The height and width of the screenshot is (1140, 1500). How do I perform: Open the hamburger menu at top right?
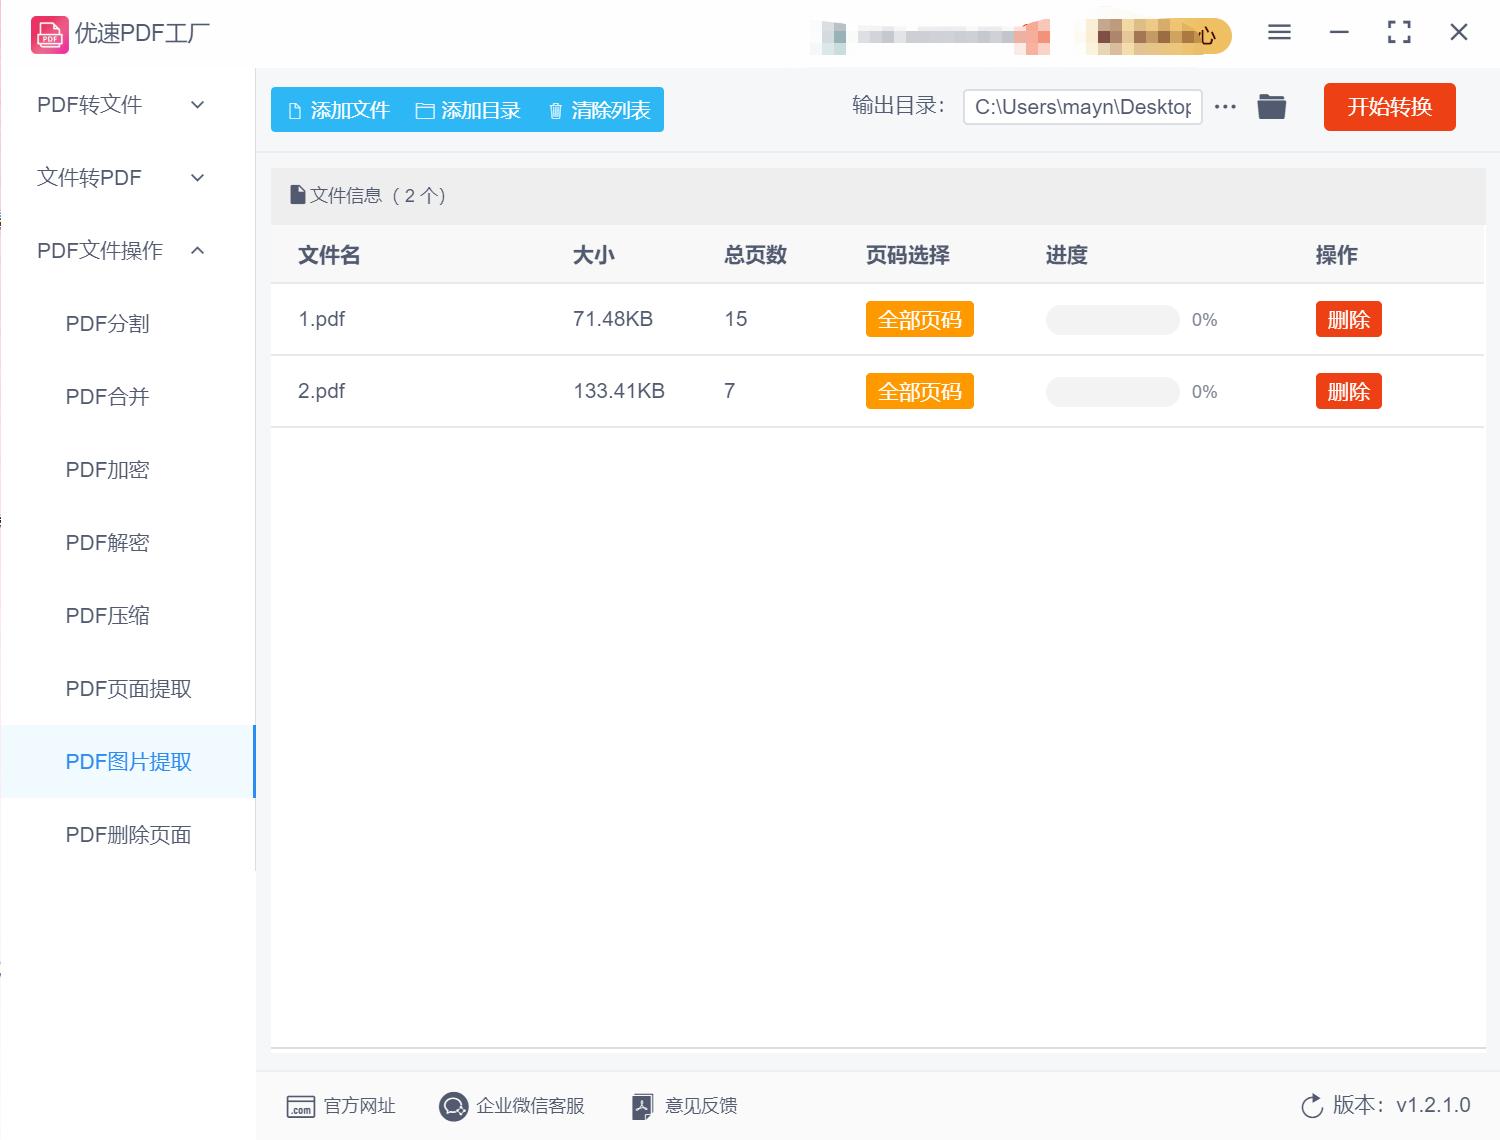1278,32
